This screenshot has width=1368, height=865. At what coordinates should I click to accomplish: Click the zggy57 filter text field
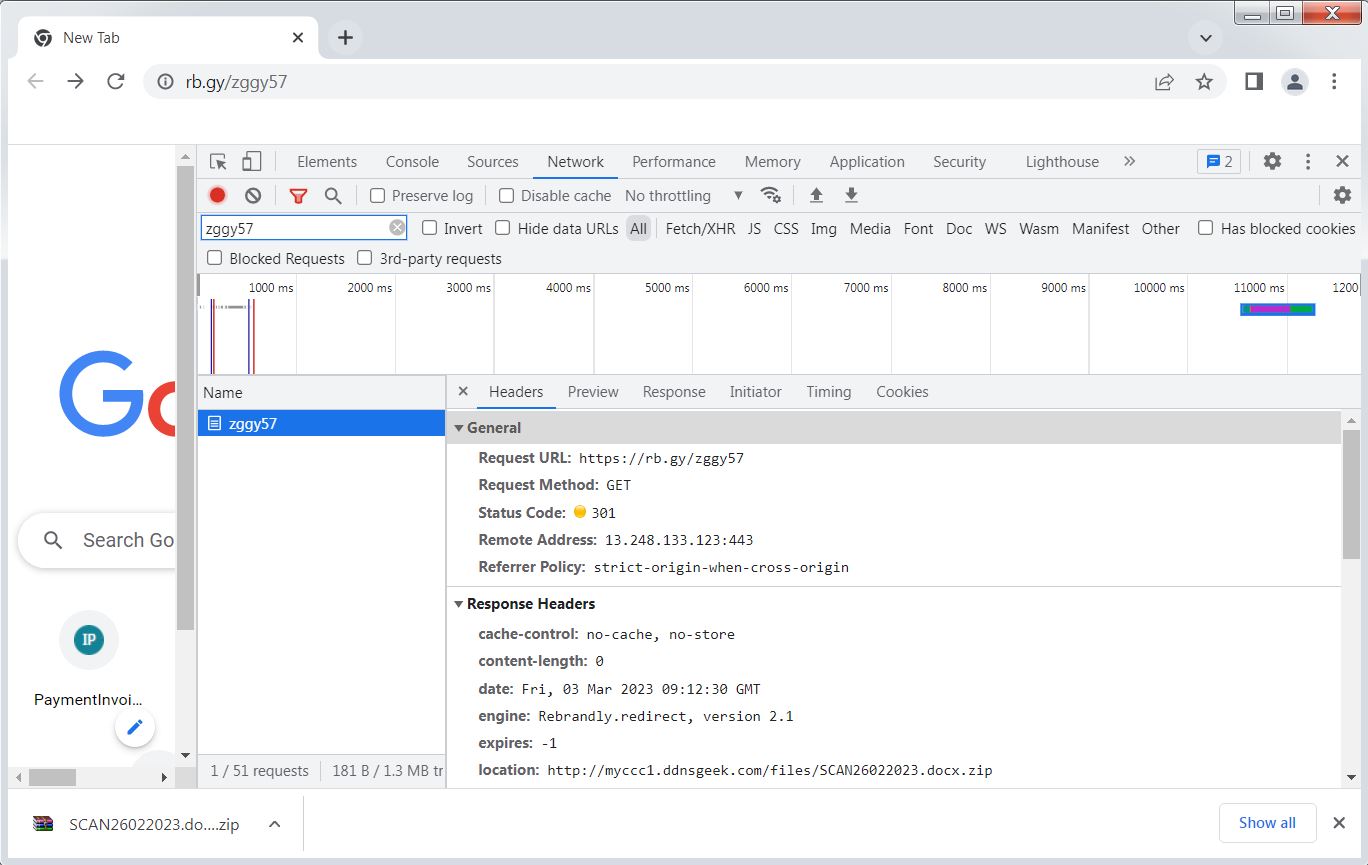[294, 228]
